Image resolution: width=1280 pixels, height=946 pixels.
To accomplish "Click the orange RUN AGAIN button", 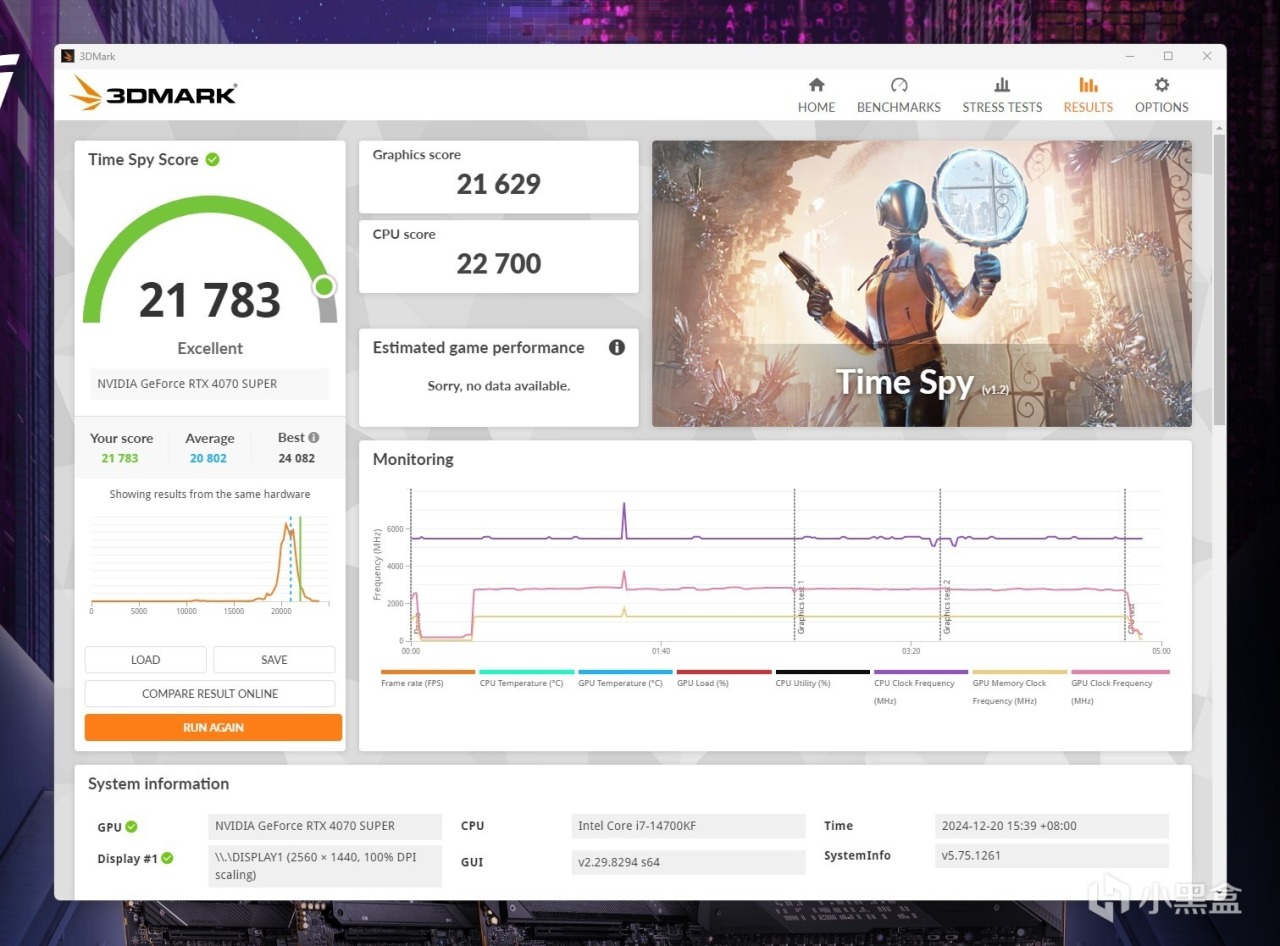I will (213, 728).
